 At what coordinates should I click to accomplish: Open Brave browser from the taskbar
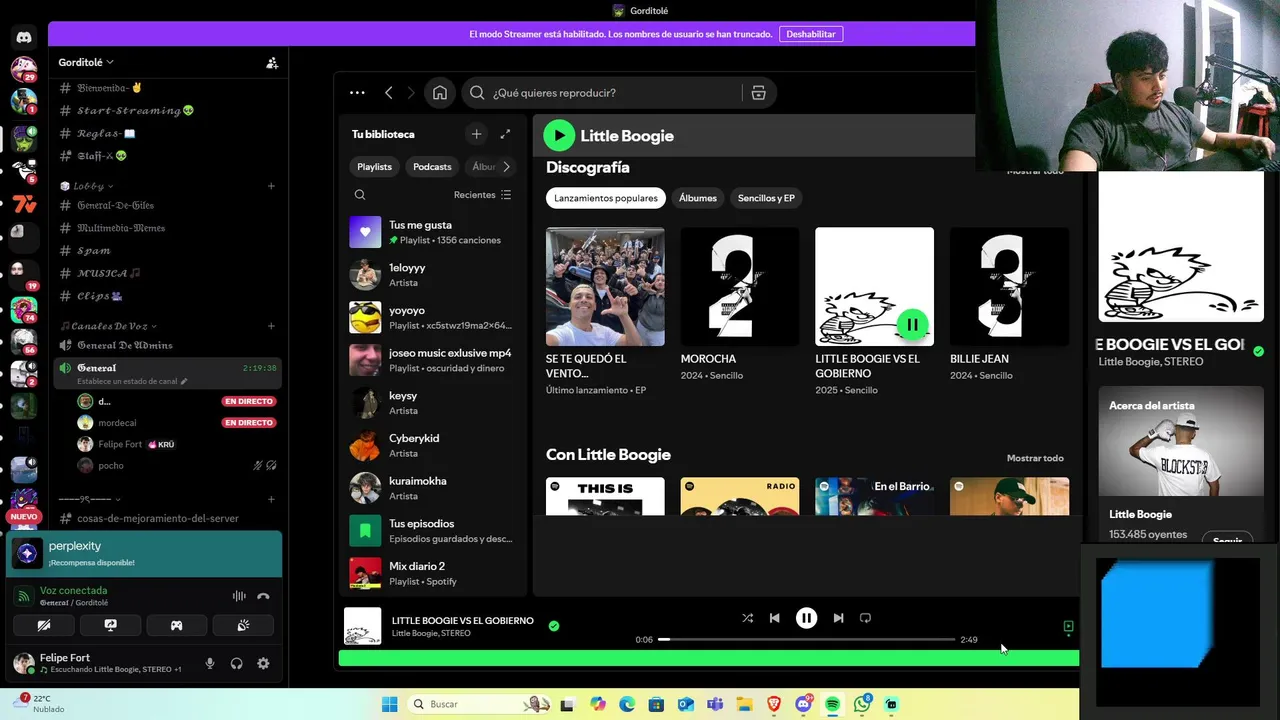point(774,704)
